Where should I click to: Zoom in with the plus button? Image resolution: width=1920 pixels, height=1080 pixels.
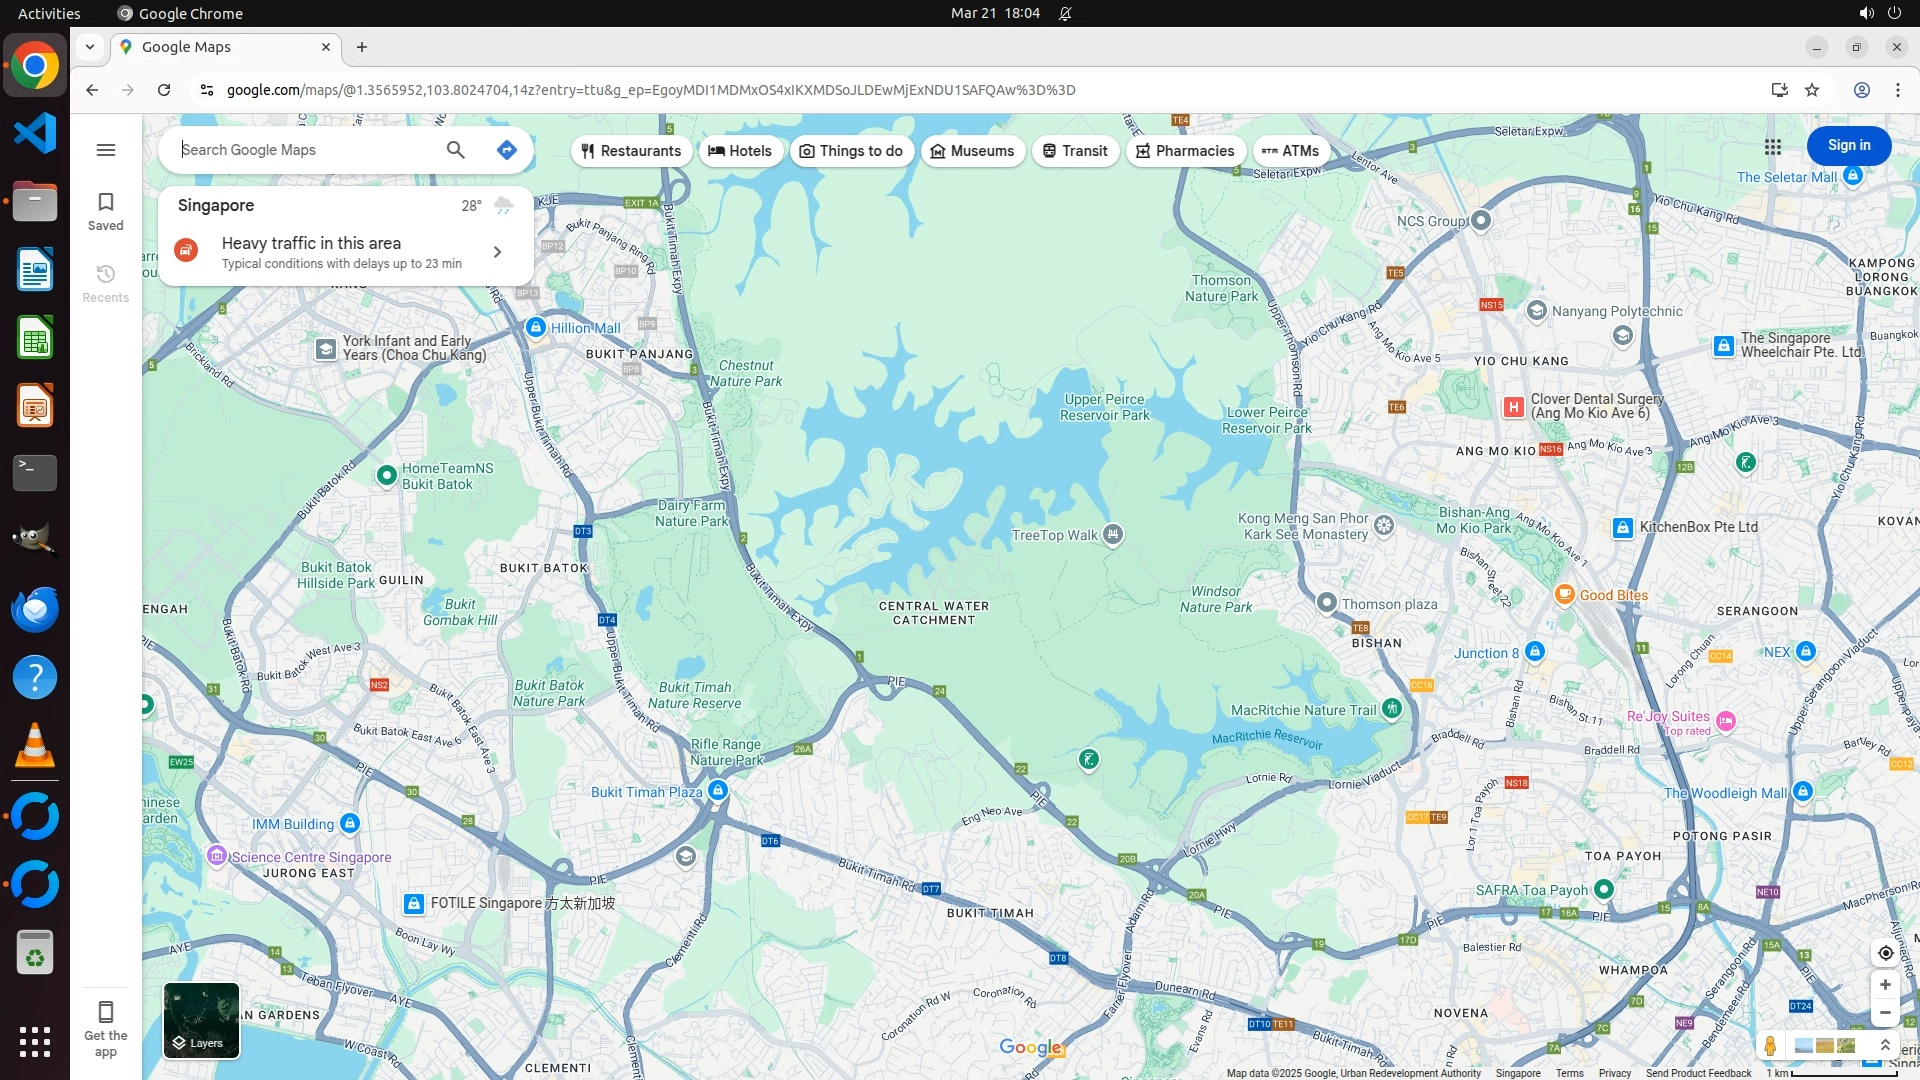[1885, 985]
